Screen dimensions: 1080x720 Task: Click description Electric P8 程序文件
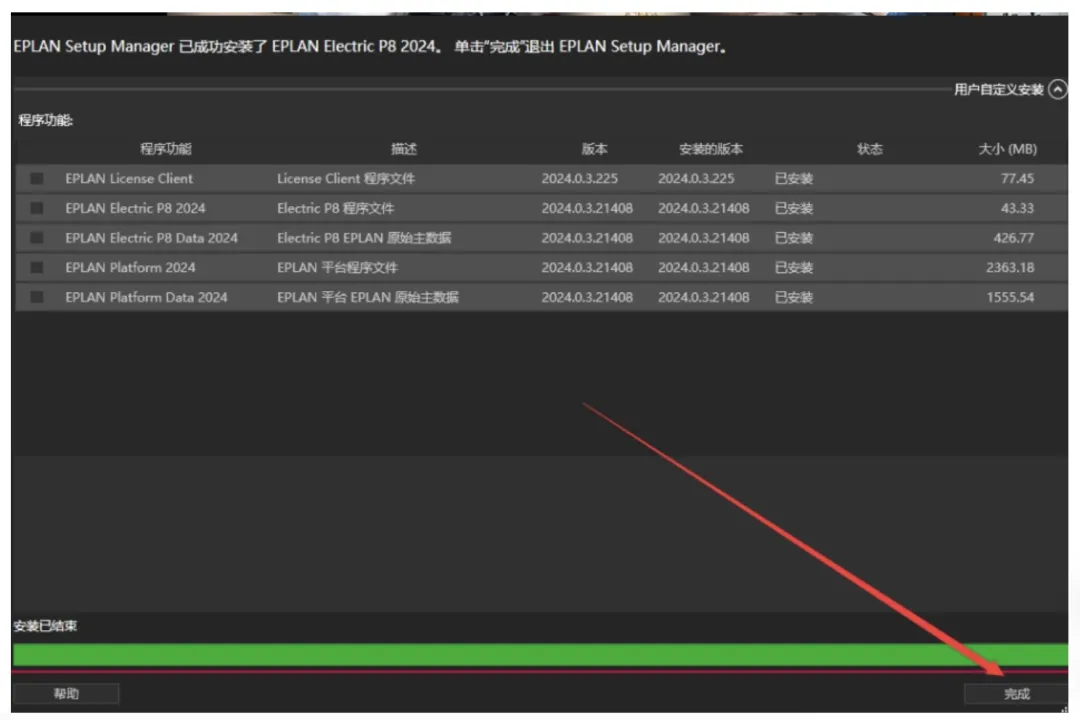[335, 208]
